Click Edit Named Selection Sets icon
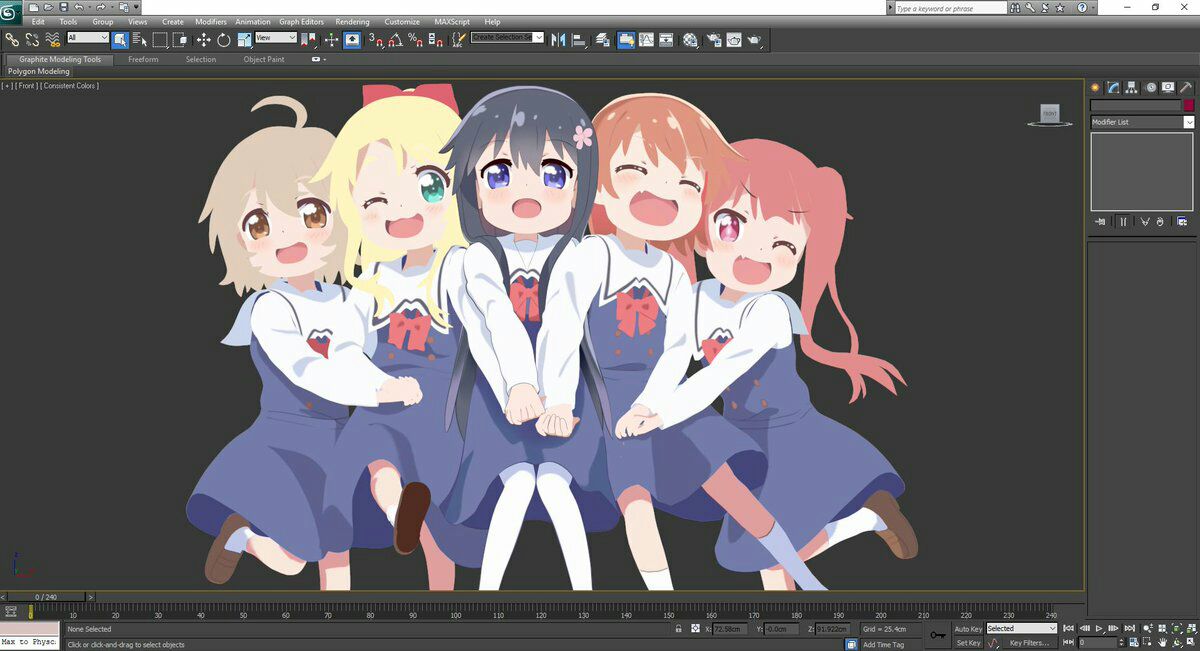 pos(458,40)
